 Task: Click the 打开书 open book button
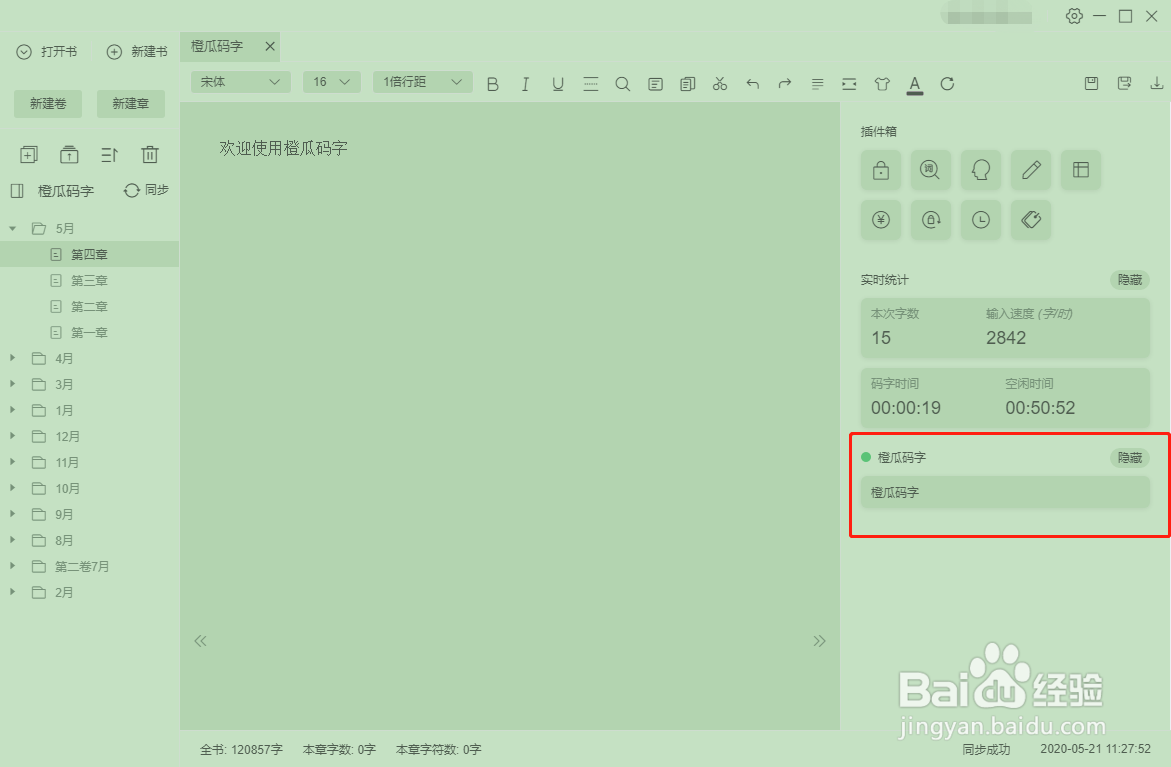click(x=47, y=52)
